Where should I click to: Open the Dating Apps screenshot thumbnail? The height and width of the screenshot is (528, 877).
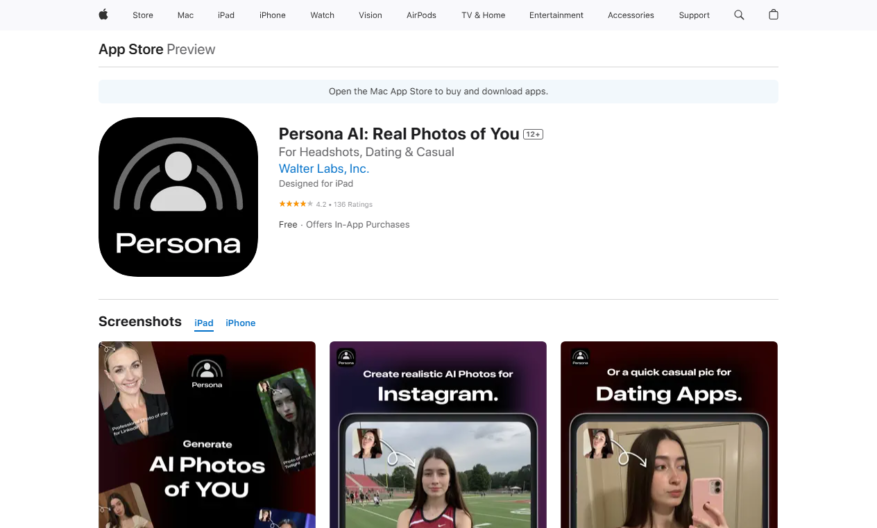[x=669, y=435]
